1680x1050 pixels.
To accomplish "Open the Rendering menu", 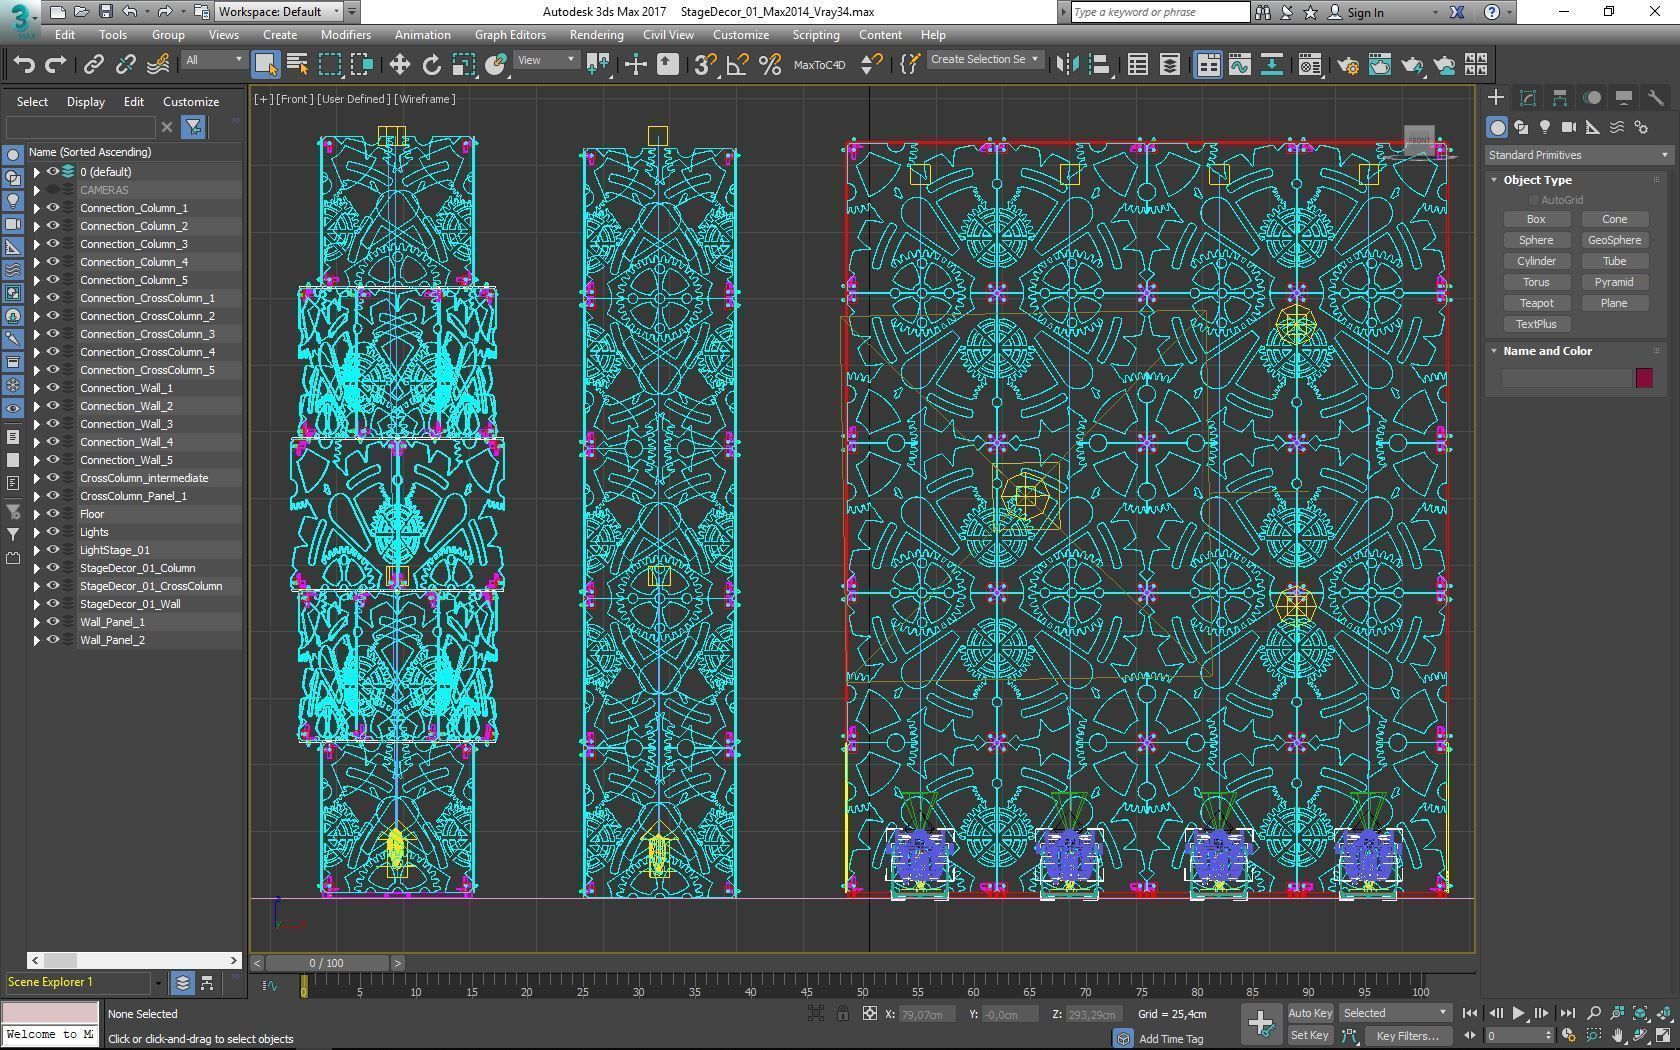I will coord(596,34).
